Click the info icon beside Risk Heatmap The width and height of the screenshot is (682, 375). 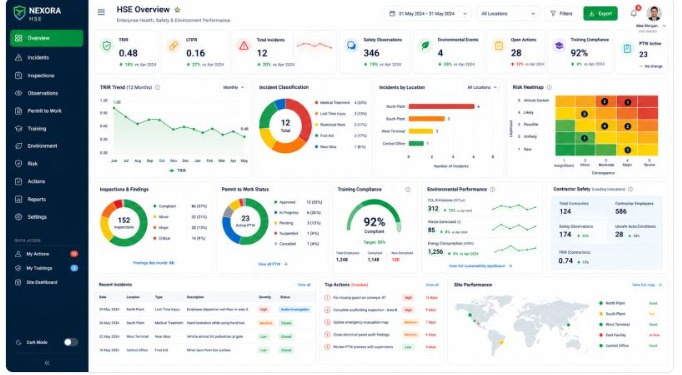pyautogui.click(x=549, y=87)
